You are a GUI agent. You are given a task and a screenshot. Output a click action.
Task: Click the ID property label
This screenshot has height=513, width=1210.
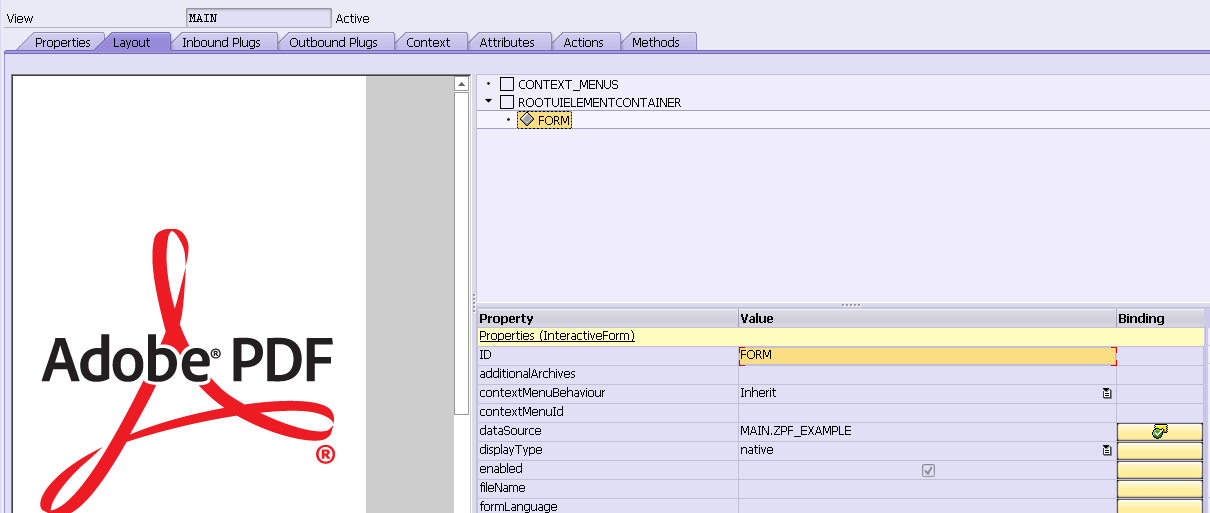pos(485,355)
